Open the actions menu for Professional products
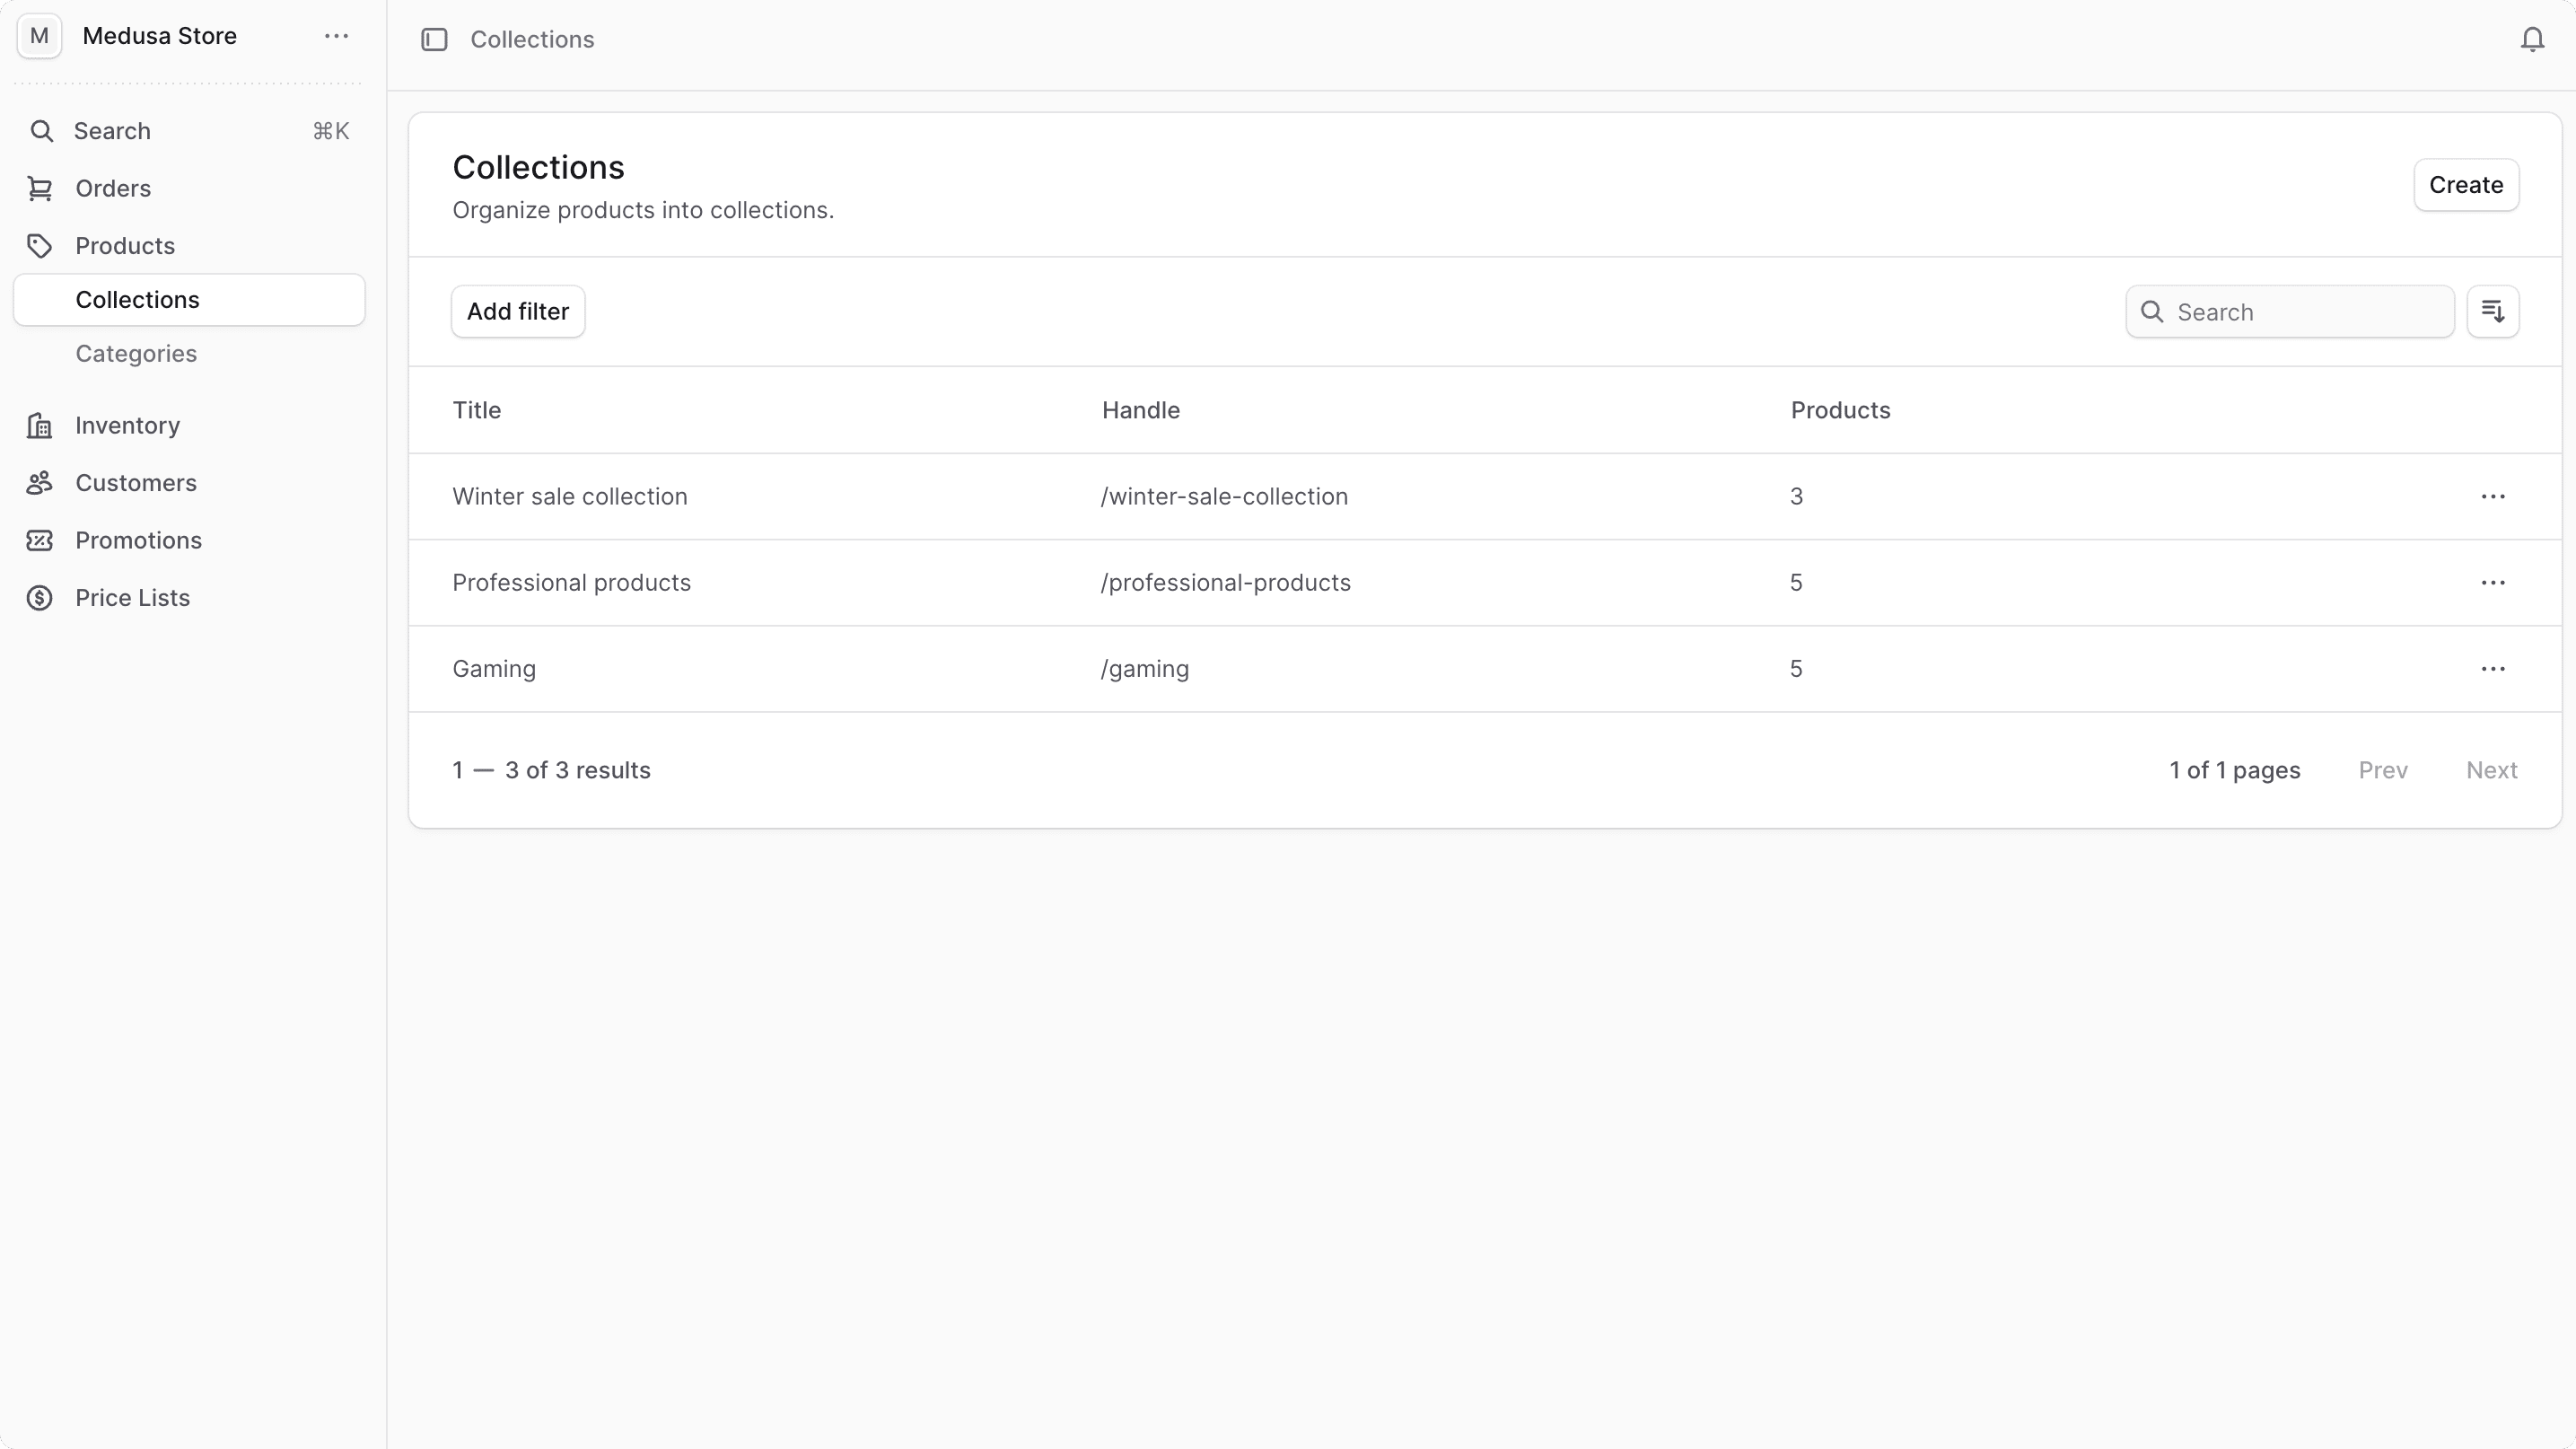 tap(2493, 582)
